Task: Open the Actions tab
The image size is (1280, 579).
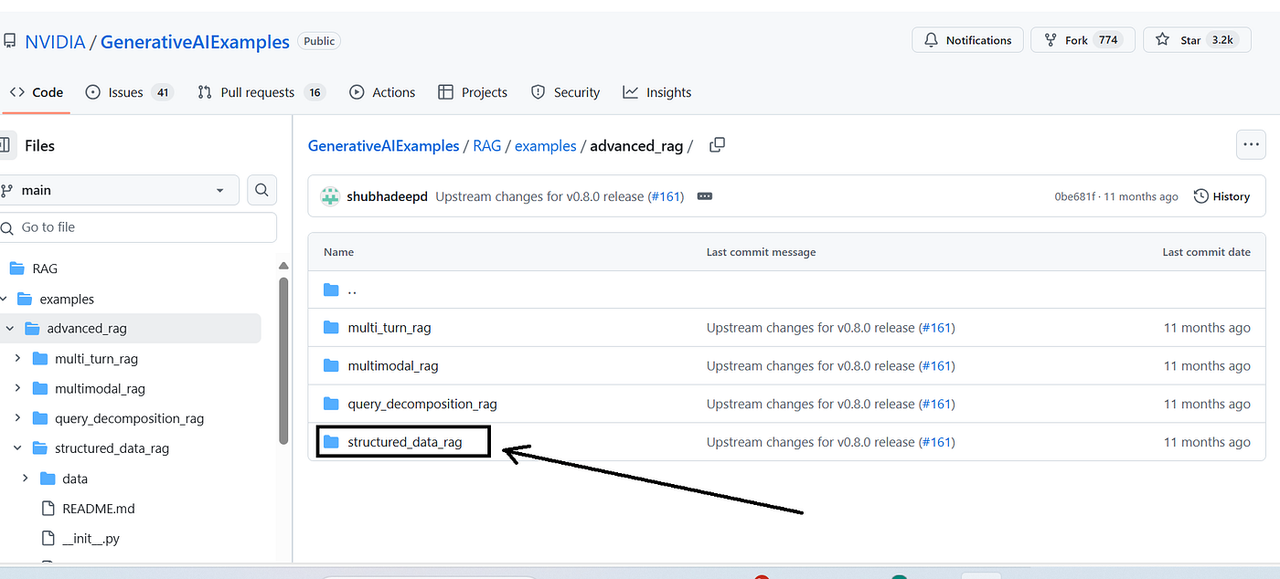Action: point(382,92)
